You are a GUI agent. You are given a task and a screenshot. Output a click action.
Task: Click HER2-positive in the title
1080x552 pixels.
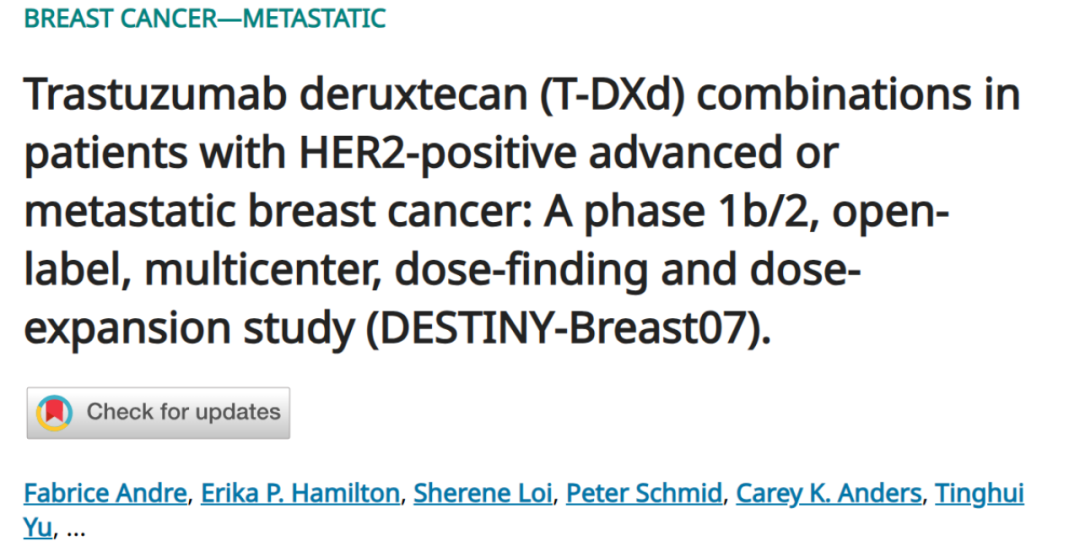(437, 153)
